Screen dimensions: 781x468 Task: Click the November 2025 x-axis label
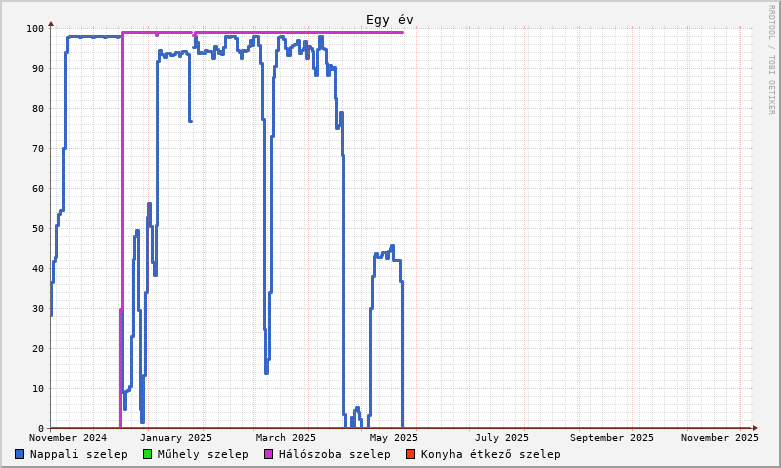tap(719, 437)
